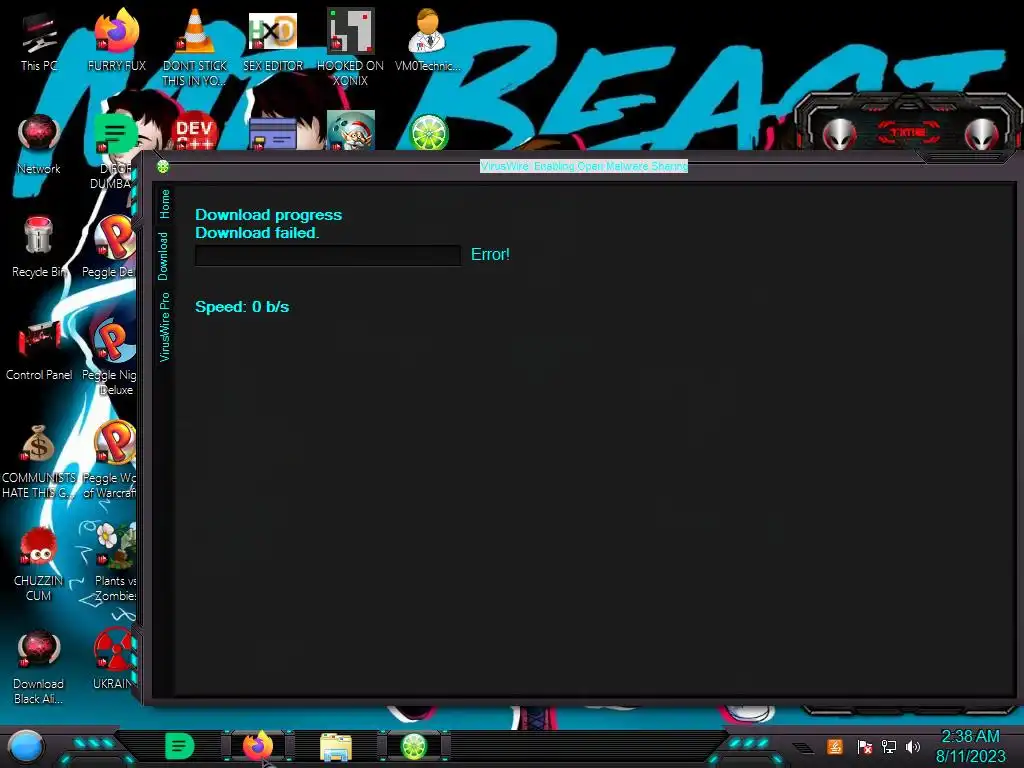Select the CHUZZIN red fuzzball desktop icon

[x=39, y=564]
